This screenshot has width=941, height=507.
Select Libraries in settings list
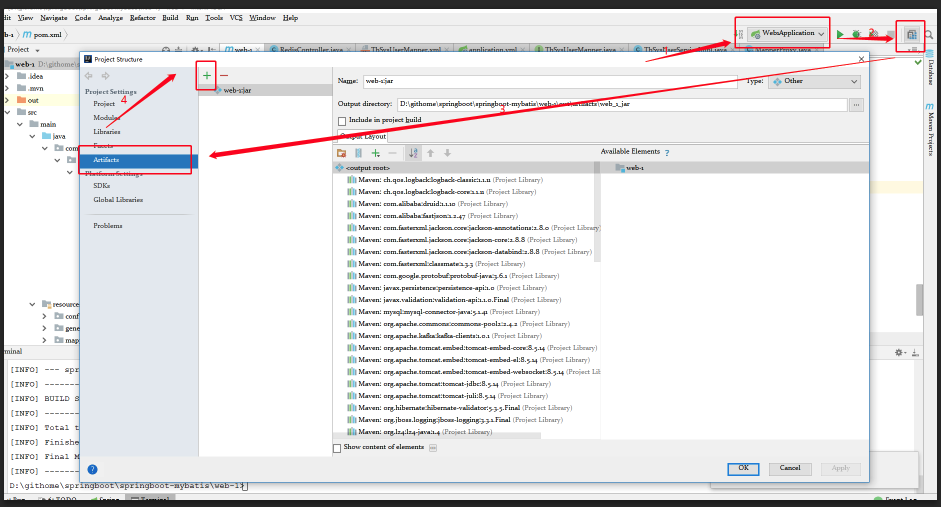click(x=107, y=131)
